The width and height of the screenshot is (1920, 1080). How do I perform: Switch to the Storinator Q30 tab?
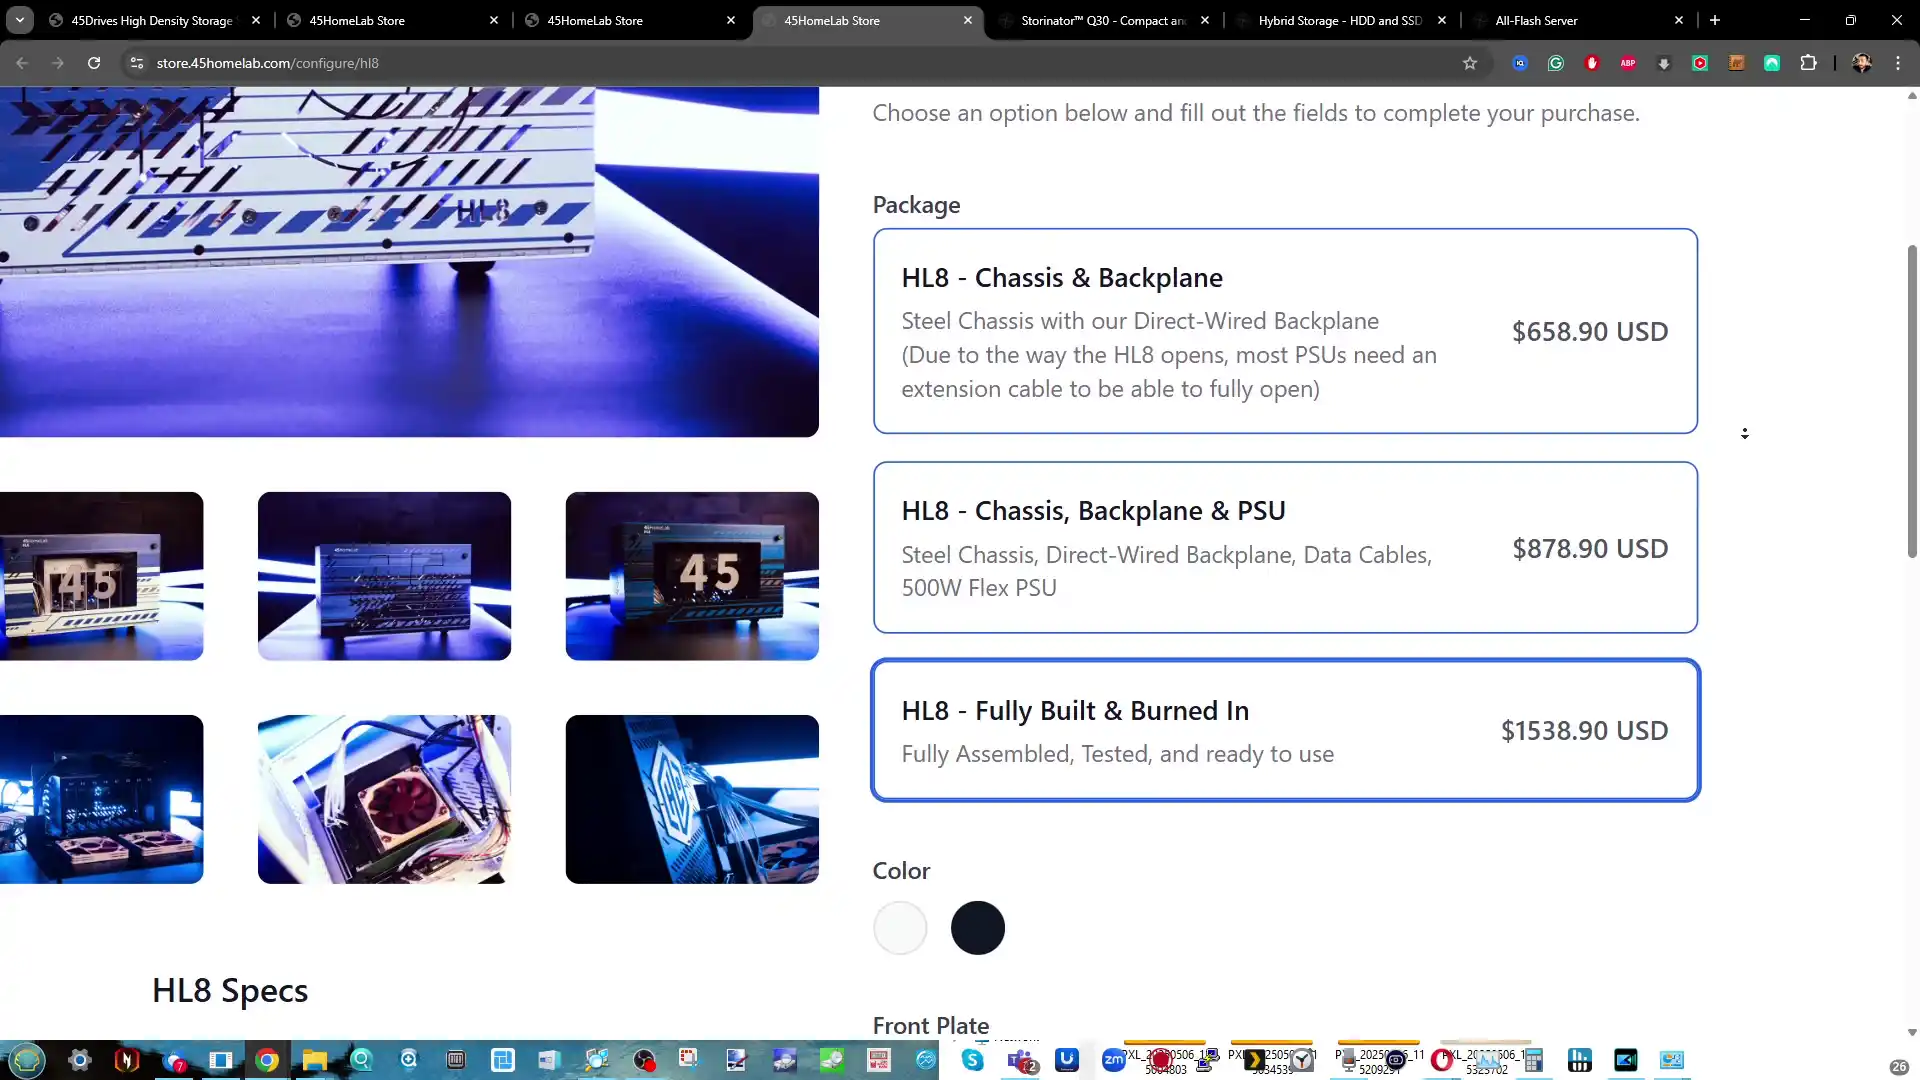pyautogui.click(x=1103, y=20)
